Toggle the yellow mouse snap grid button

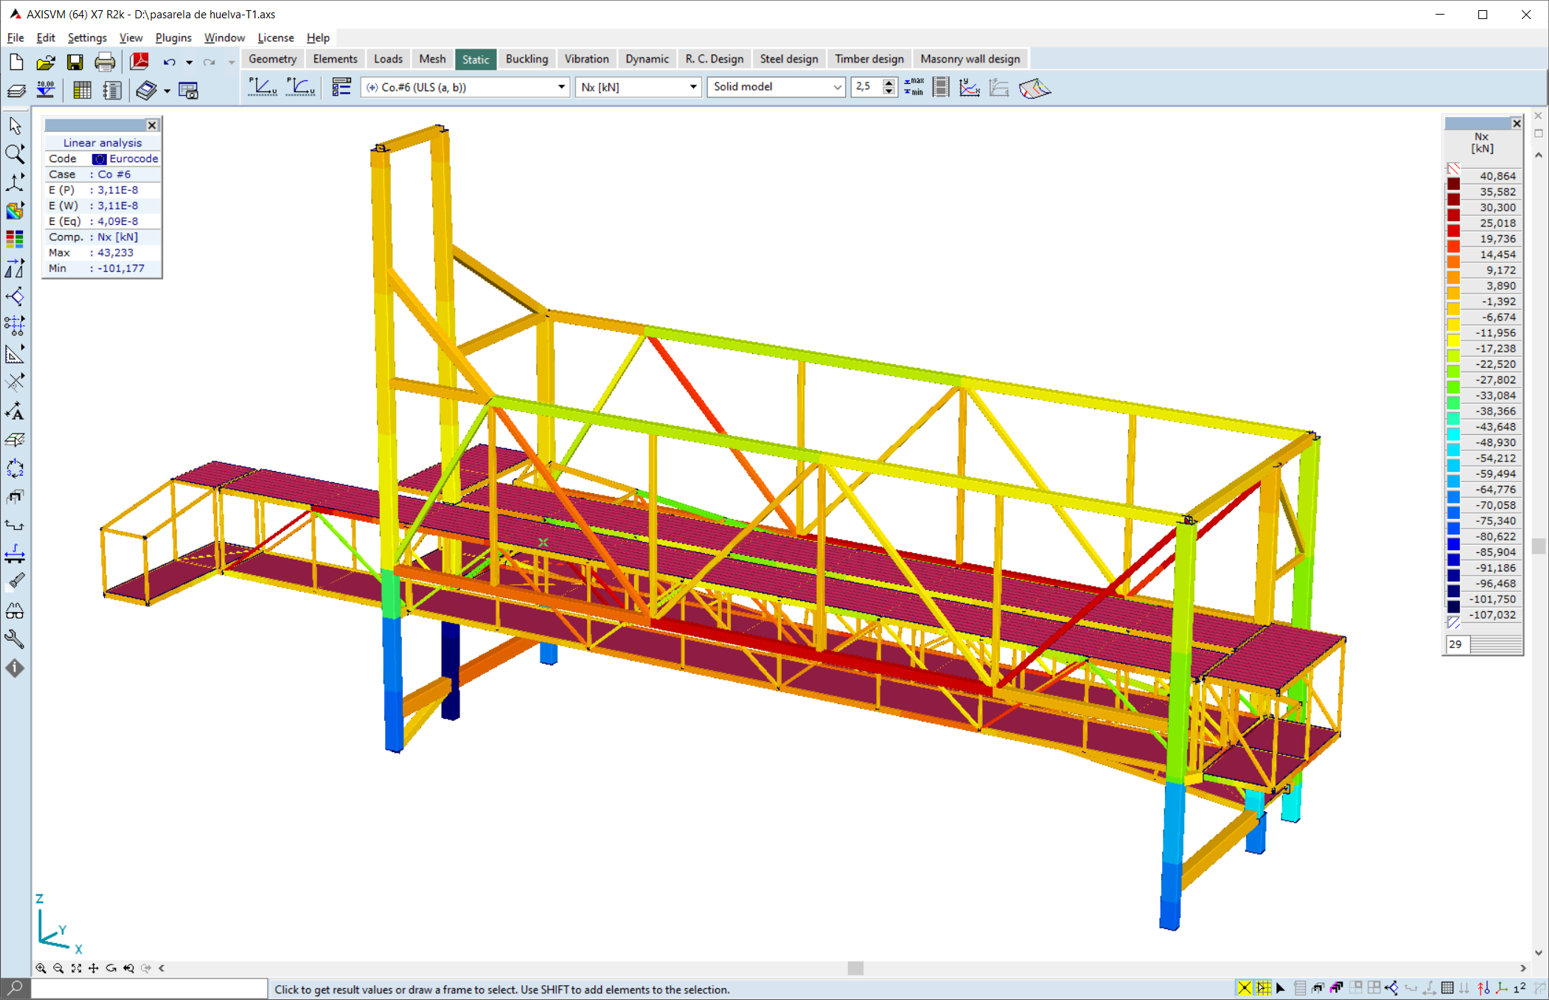coord(1263,988)
